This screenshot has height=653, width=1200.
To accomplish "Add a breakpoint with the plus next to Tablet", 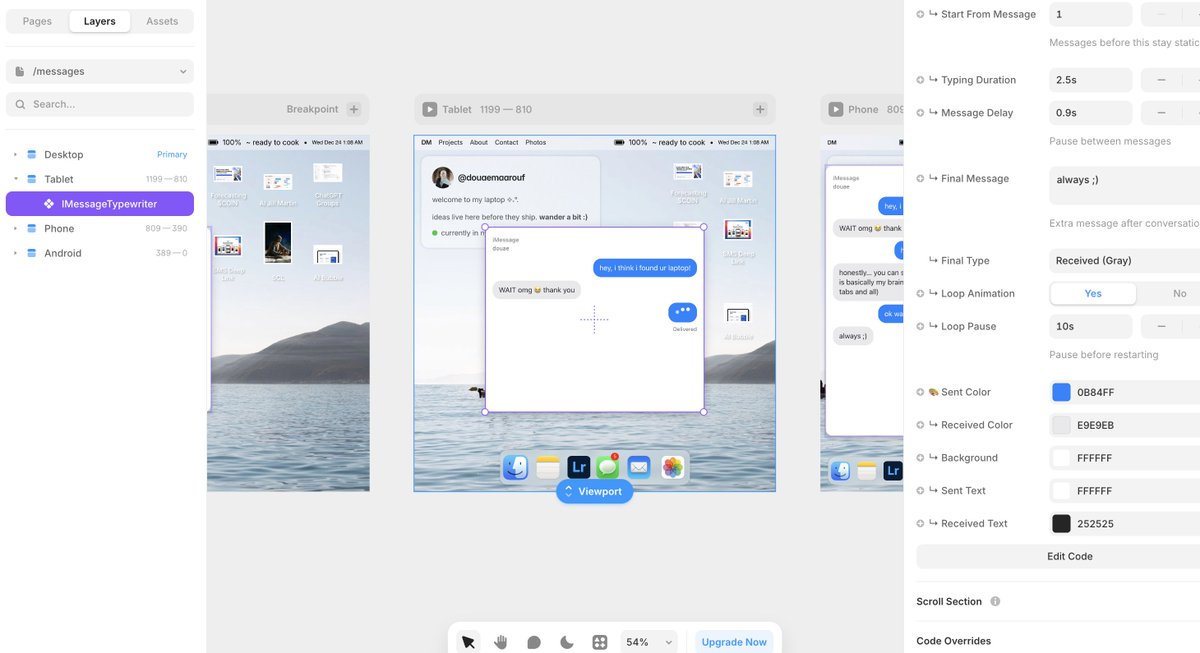I will click(760, 110).
